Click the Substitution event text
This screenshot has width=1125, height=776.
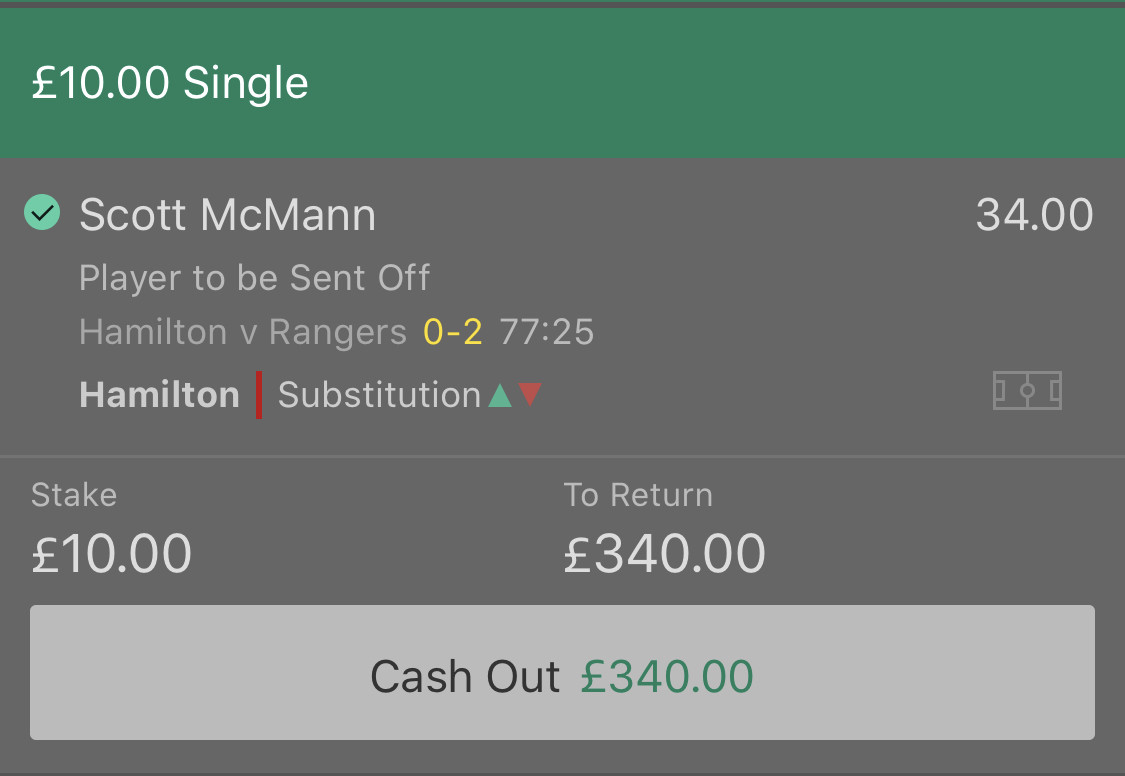(x=379, y=395)
